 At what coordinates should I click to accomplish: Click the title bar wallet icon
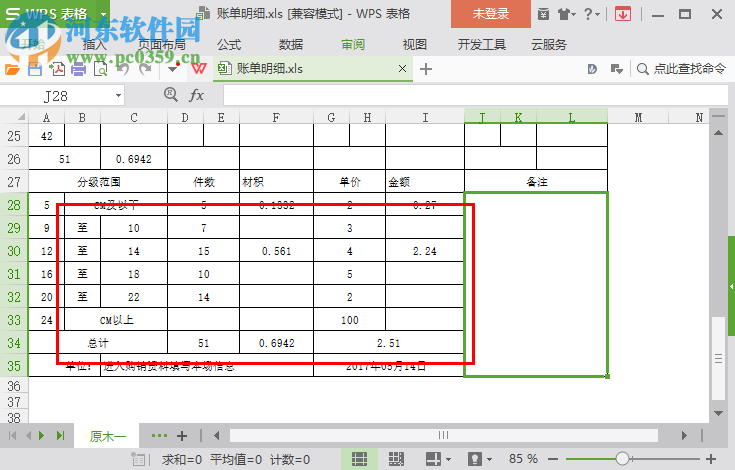(543, 15)
